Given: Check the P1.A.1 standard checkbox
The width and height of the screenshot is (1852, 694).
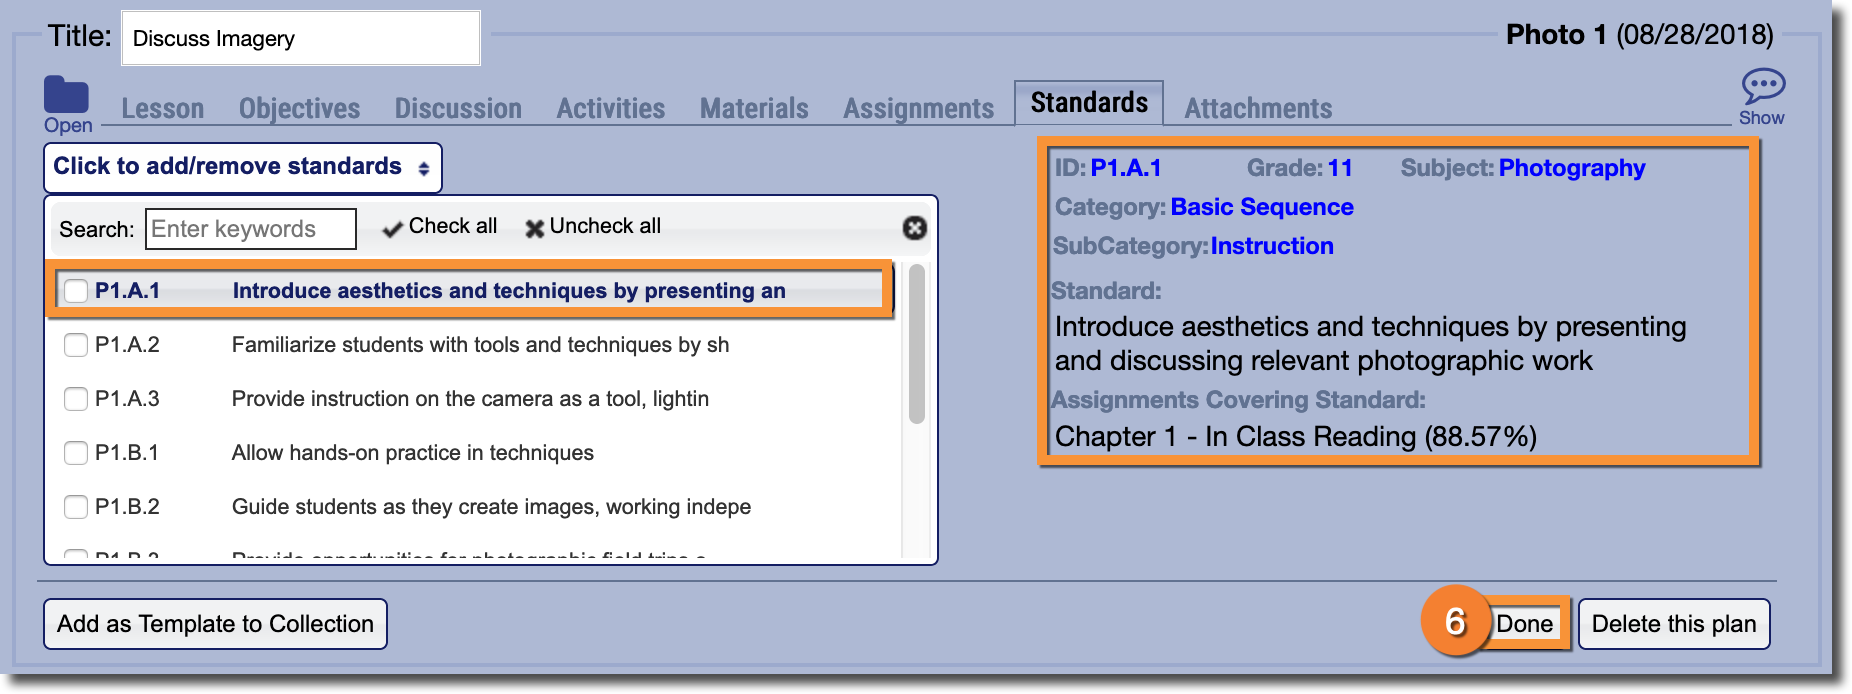Looking at the screenshot, I should 76,291.
